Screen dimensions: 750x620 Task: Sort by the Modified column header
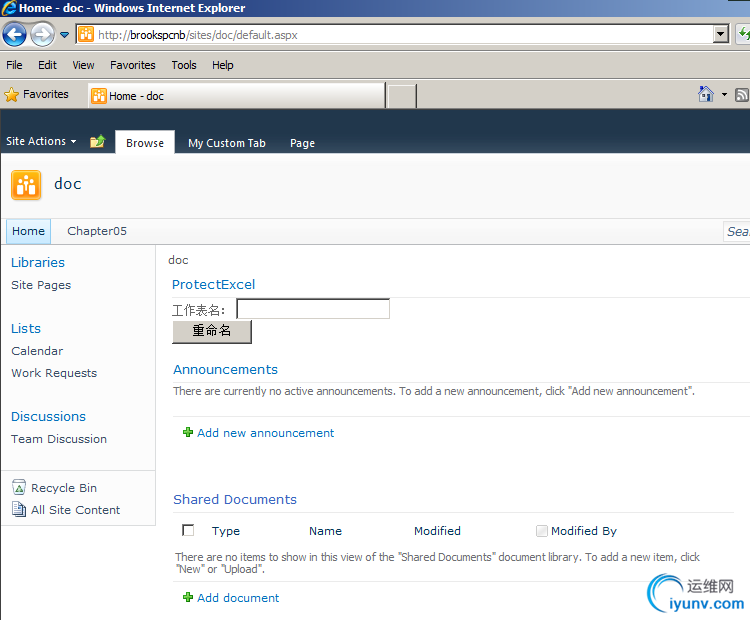tap(437, 531)
